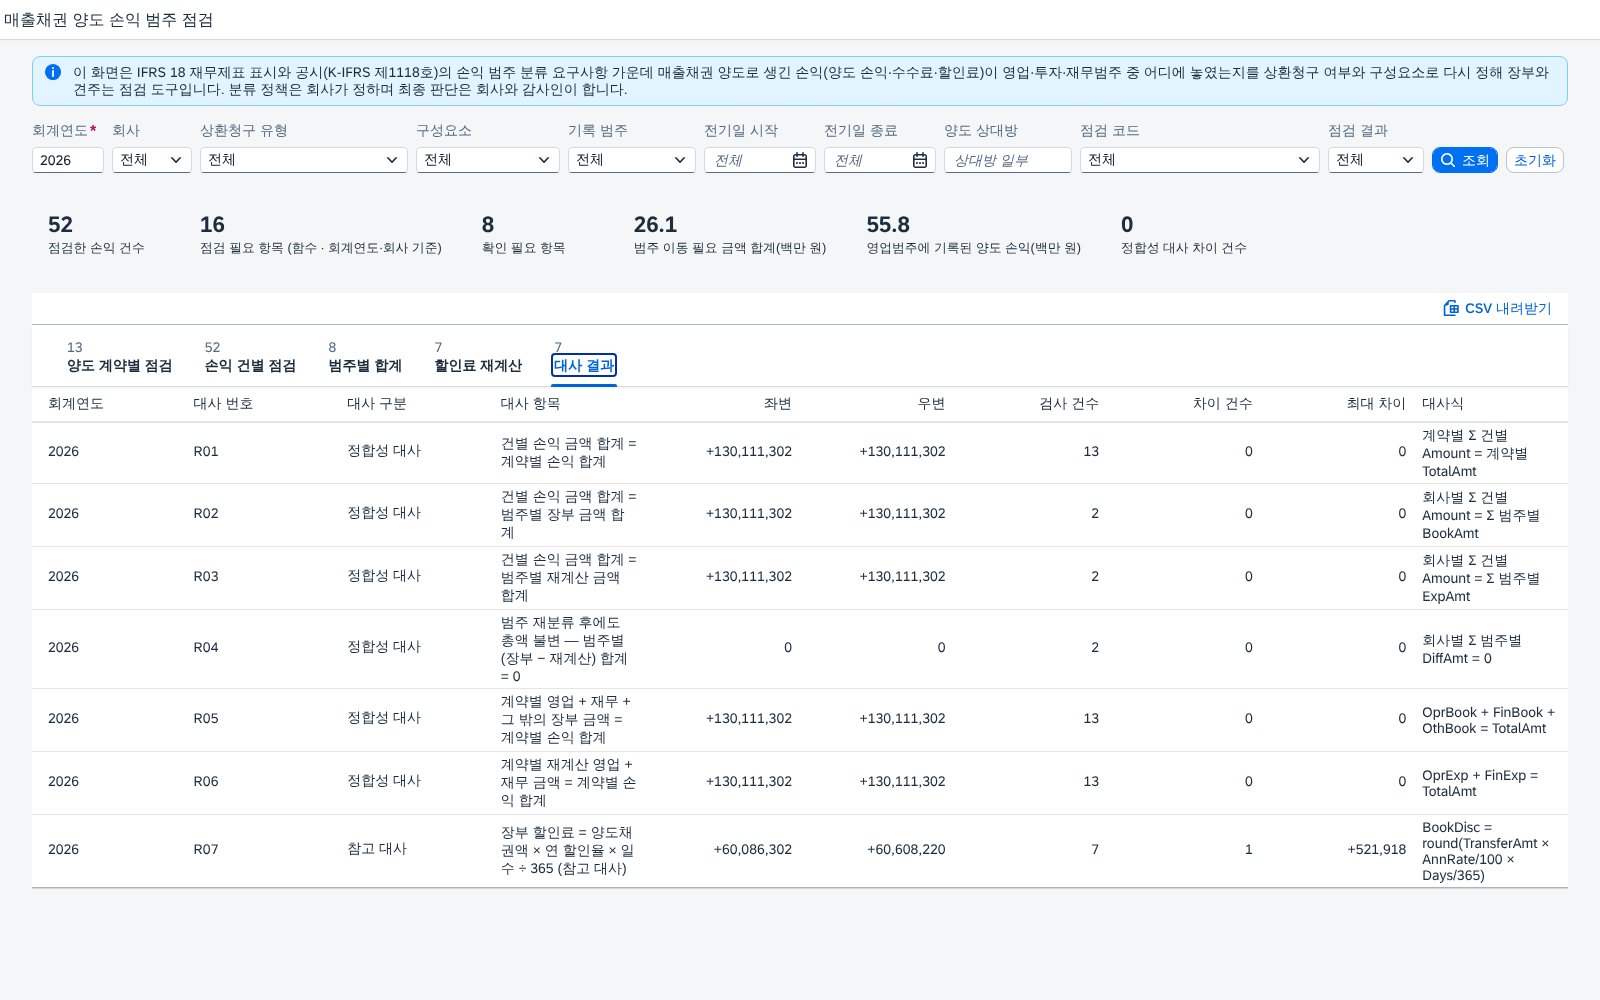Click the 55.8 영업범주 양도 손익 KPI
Viewport: 1600px width, 1000px height.
(x=973, y=235)
